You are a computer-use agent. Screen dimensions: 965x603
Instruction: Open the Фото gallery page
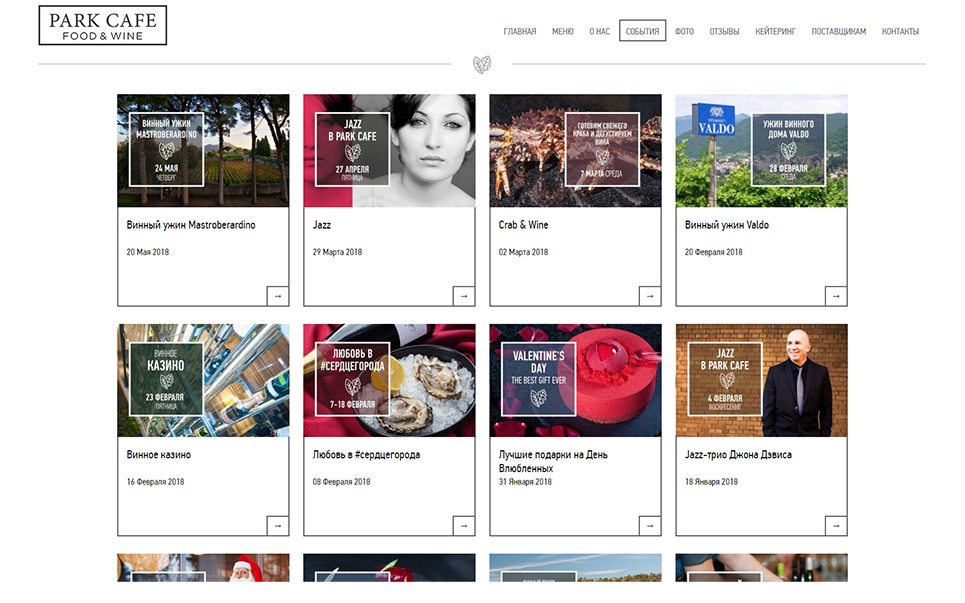pyautogui.click(x=684, y=31)
